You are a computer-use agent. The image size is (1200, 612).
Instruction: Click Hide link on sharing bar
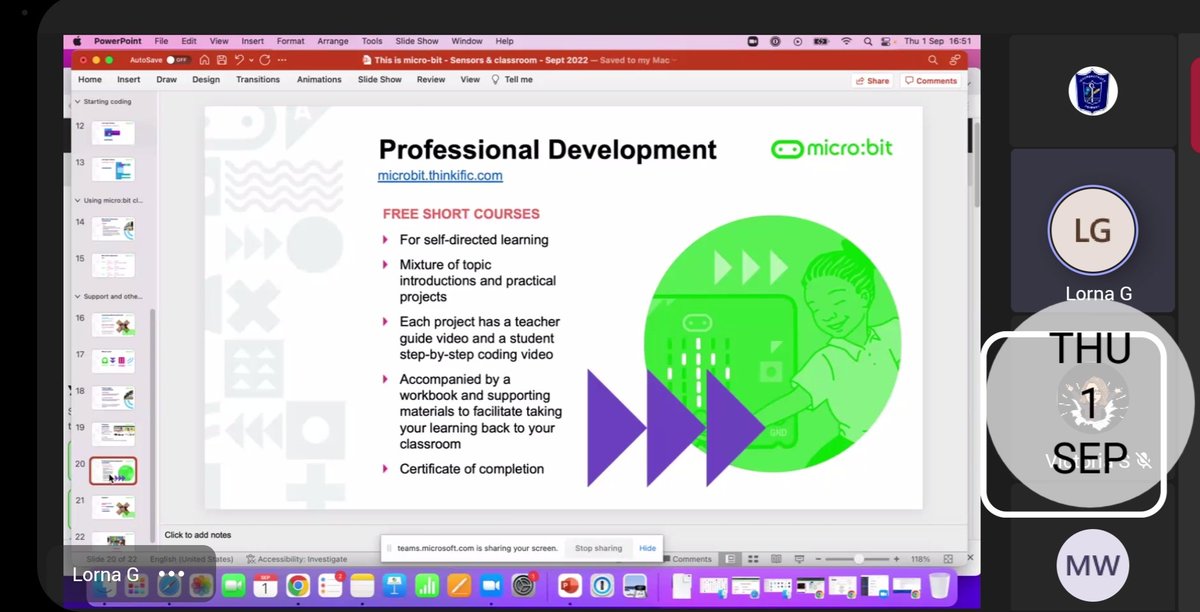648,548
